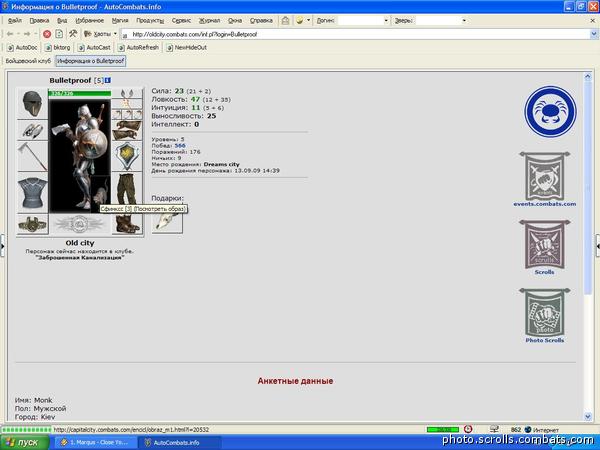Click the NewHideOut toolbar button

pyautogui.click(x=186, y=47)
